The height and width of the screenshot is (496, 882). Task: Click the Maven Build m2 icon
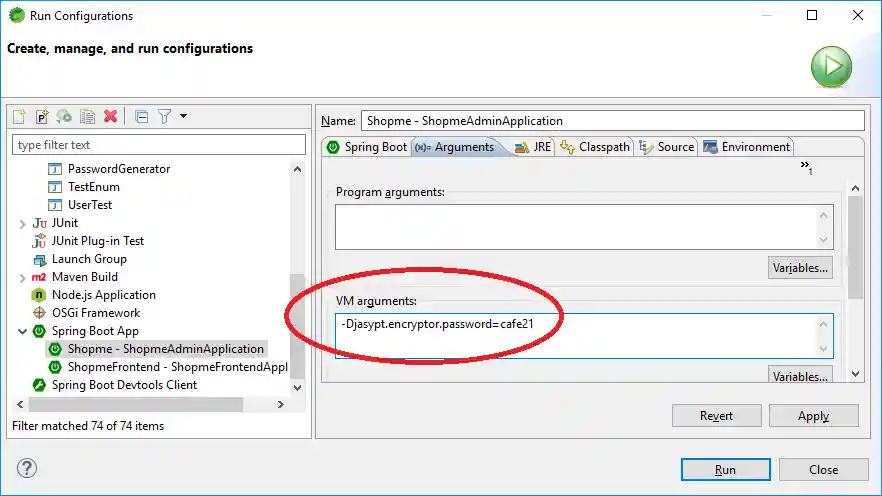click(x=39, y=277)
